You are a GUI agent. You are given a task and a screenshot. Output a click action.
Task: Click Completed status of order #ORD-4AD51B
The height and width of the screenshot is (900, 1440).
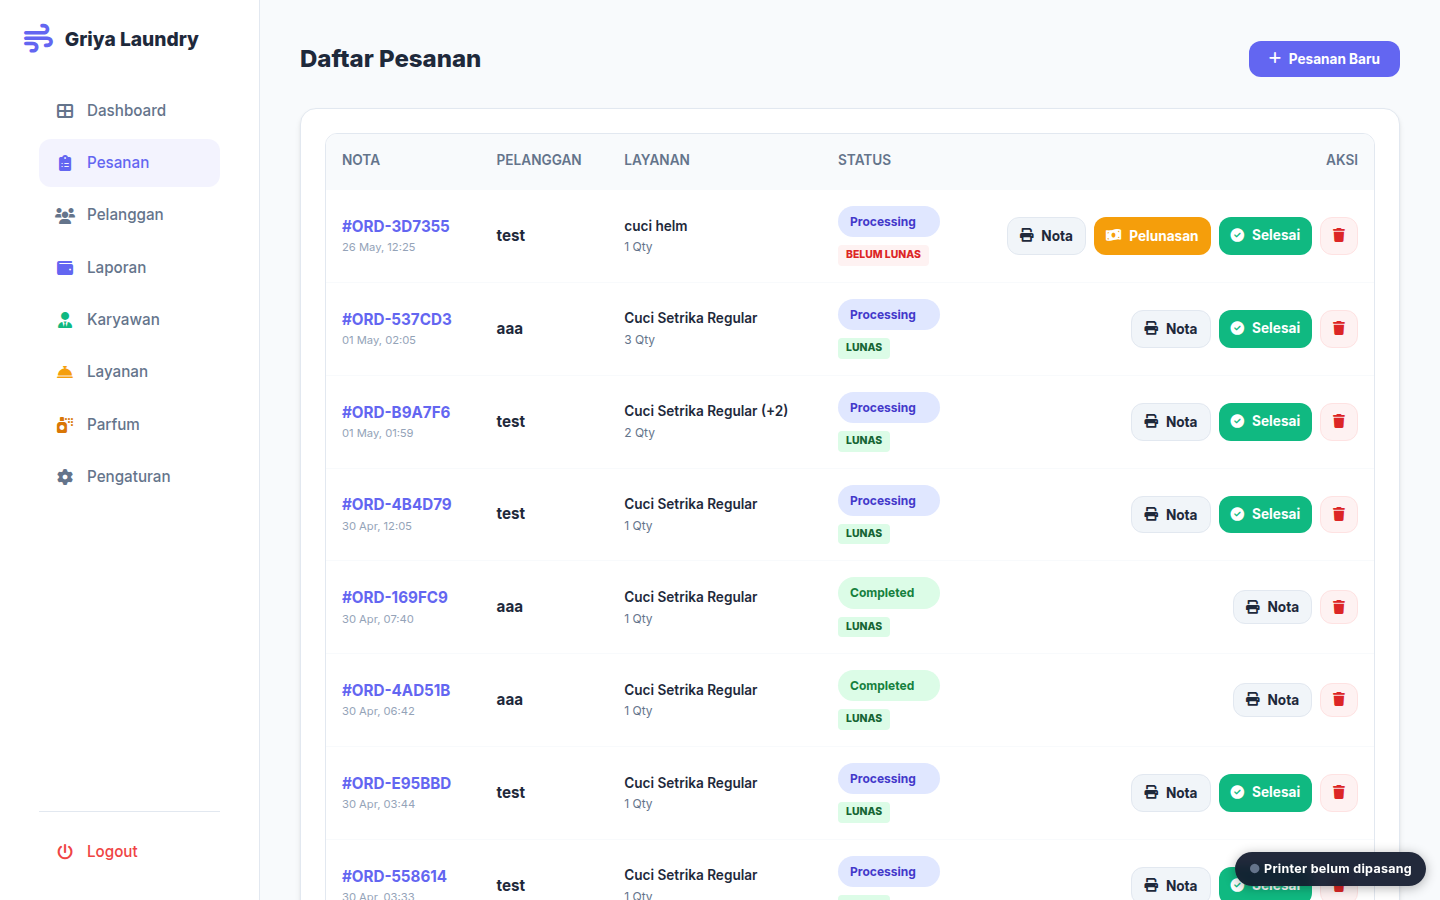coord(888,686)
